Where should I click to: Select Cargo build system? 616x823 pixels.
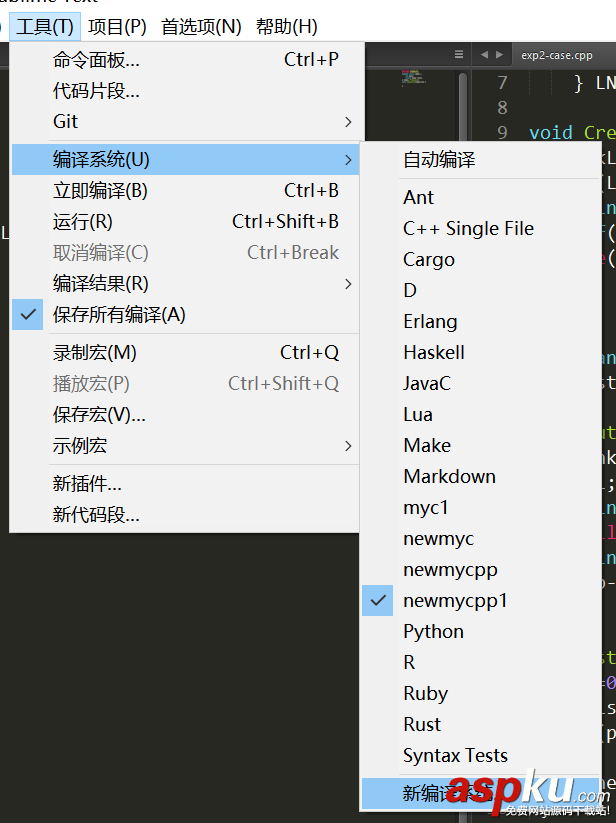[x=481, y=259]
